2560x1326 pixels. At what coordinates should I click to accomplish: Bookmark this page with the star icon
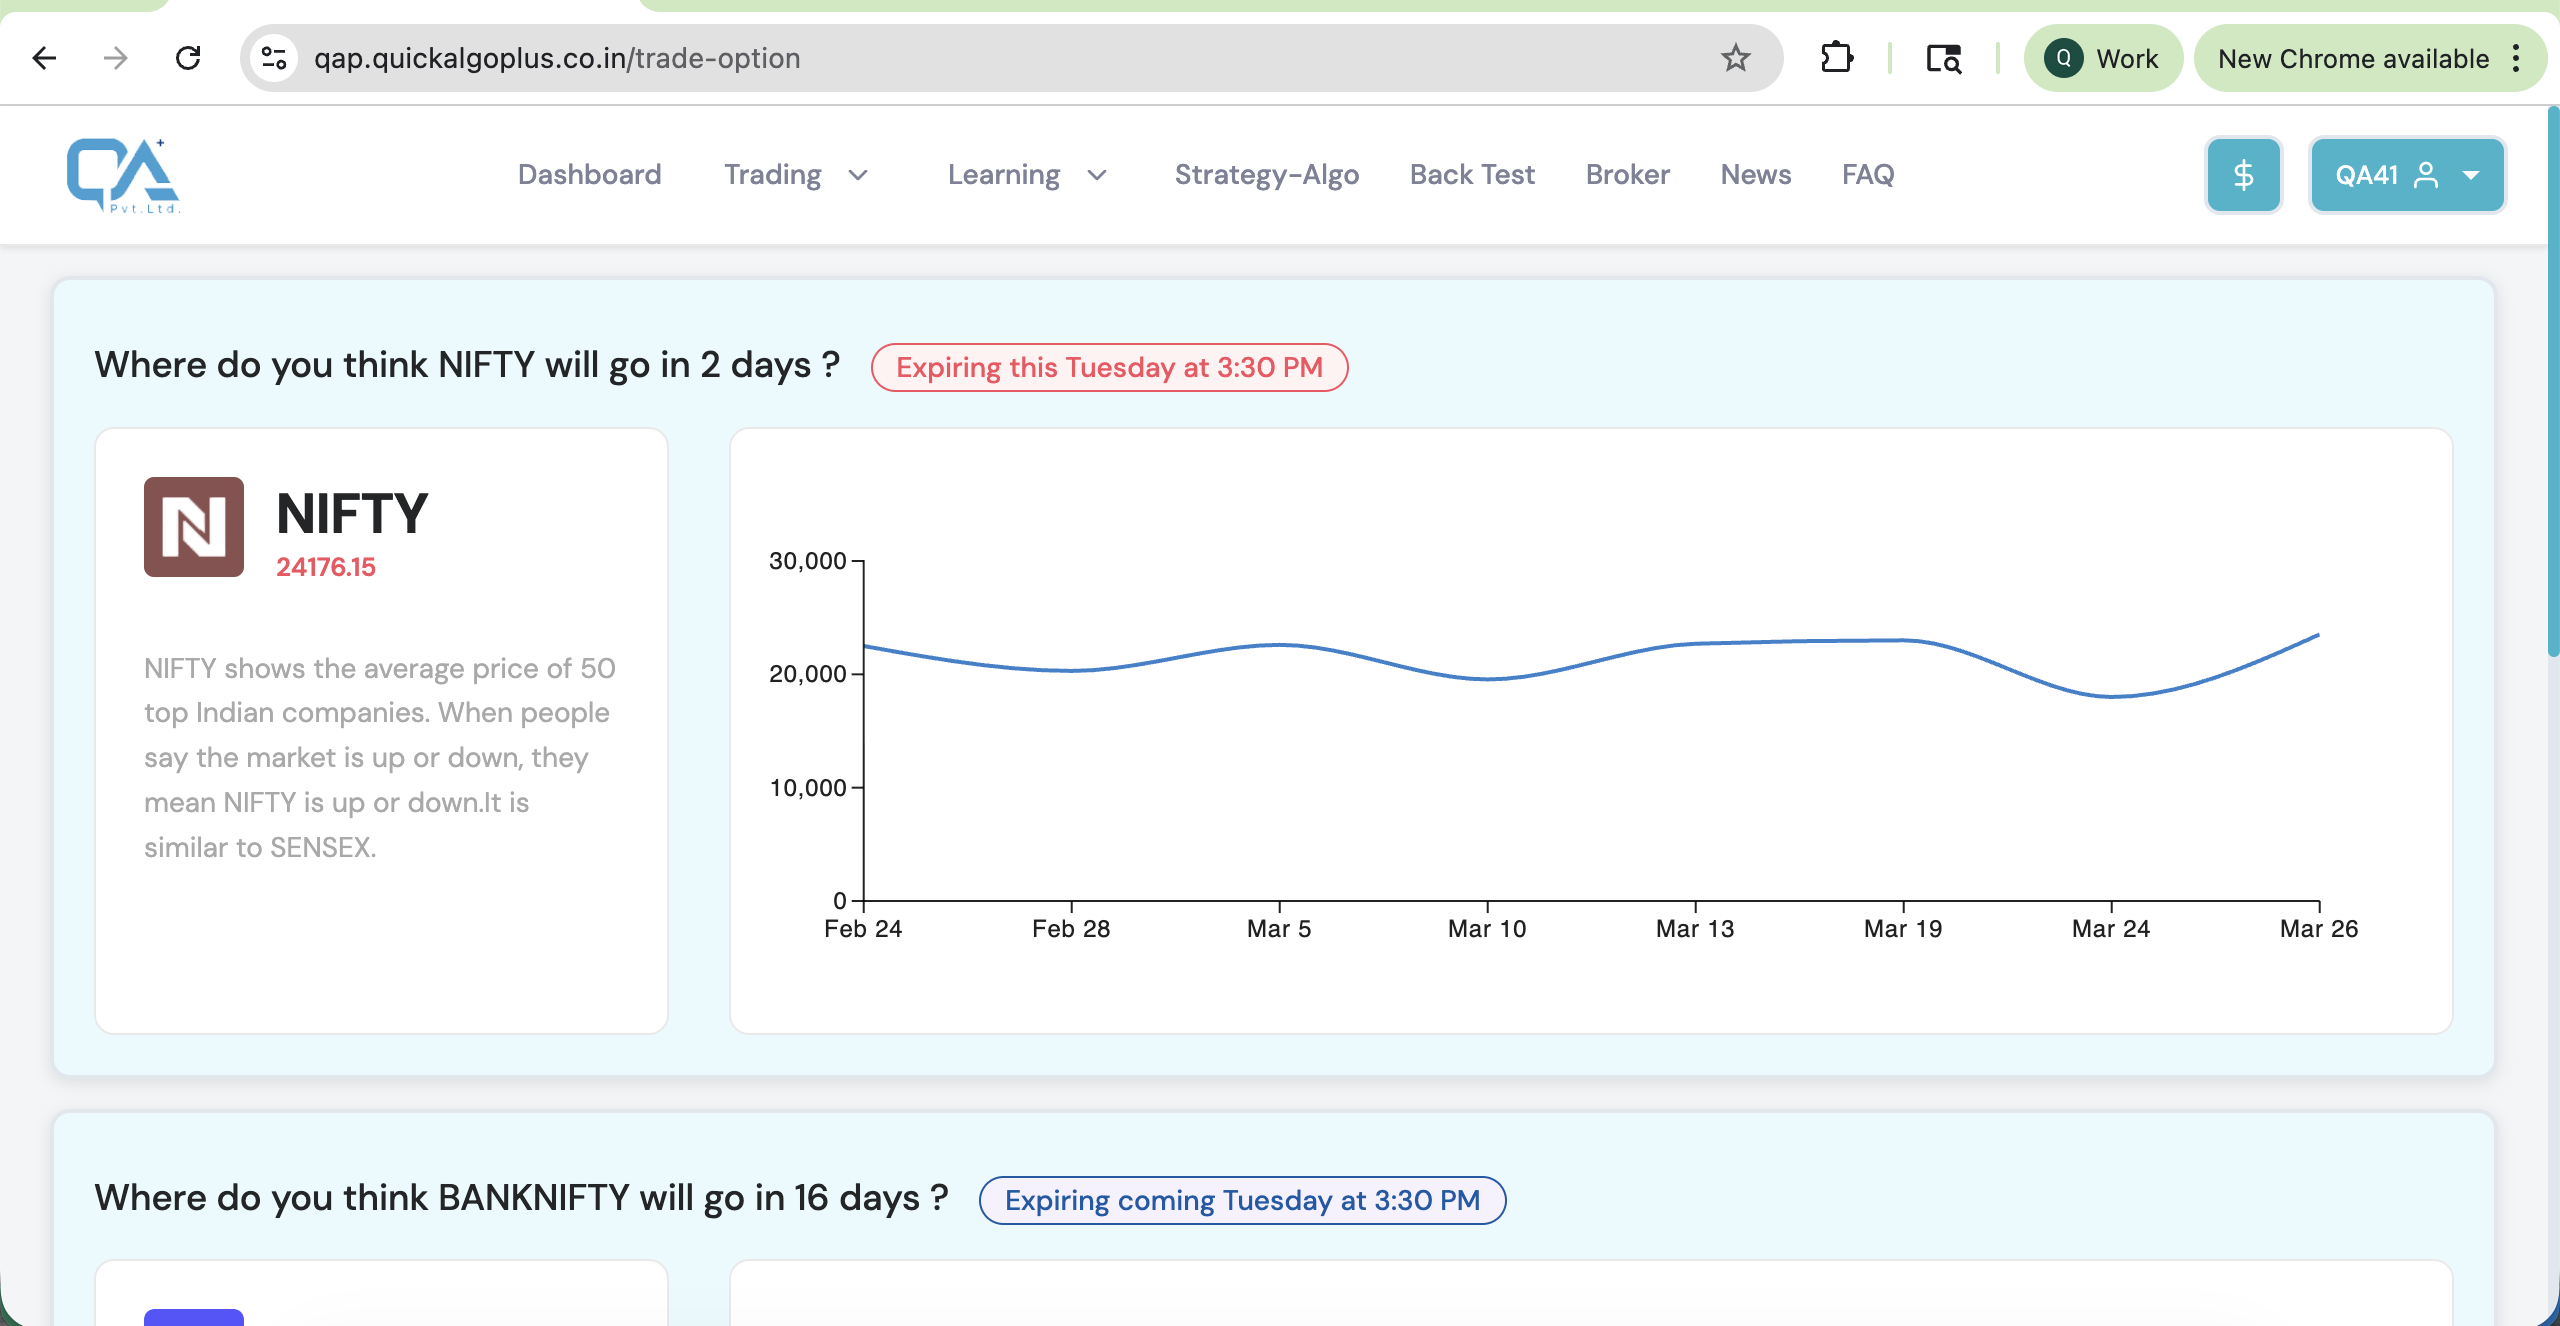[x=1735, y=58]
